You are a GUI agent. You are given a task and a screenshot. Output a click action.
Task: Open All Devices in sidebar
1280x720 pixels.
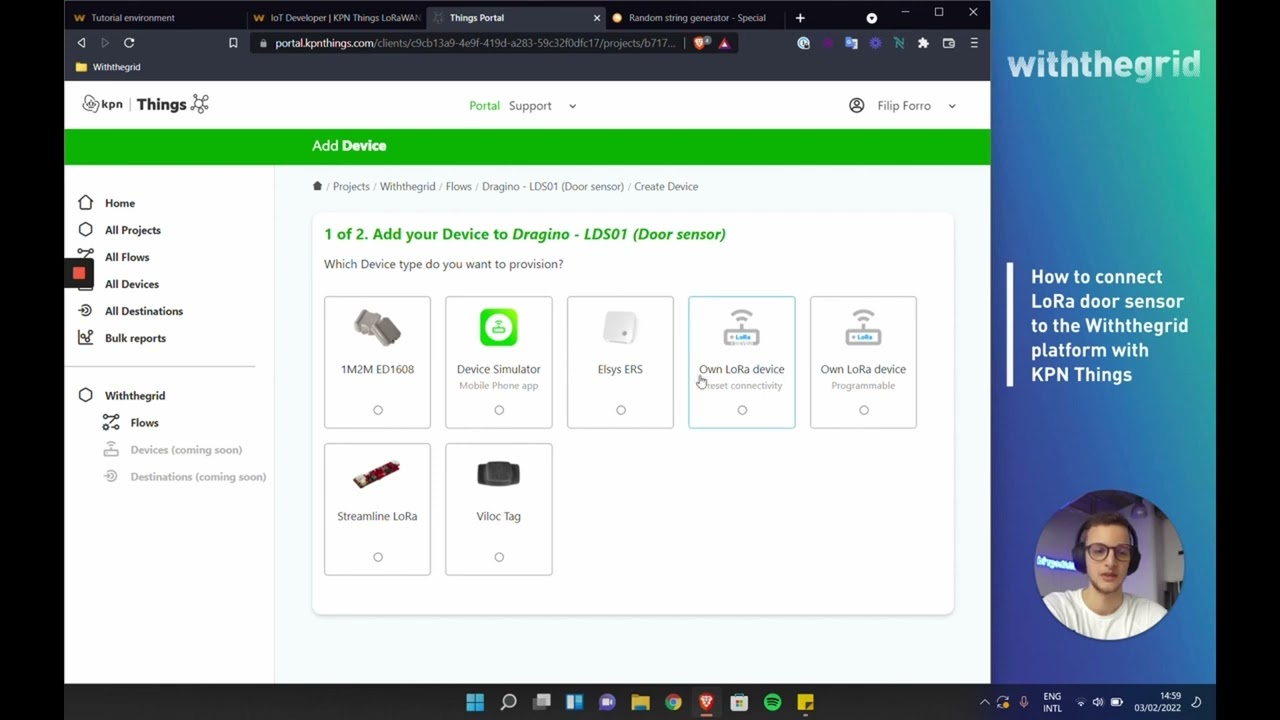click(132, 284)
